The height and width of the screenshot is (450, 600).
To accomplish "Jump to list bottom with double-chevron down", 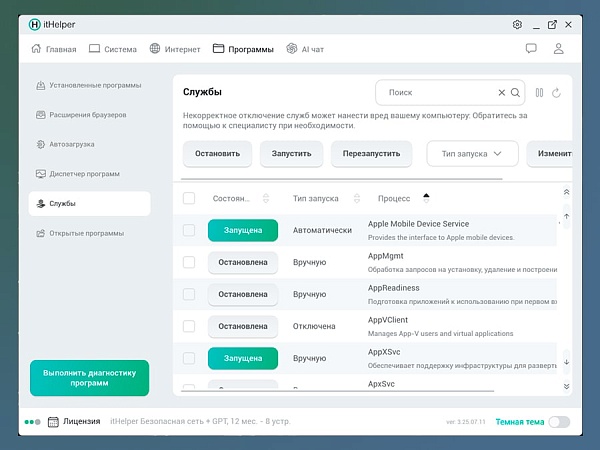I will coord(566,386).
